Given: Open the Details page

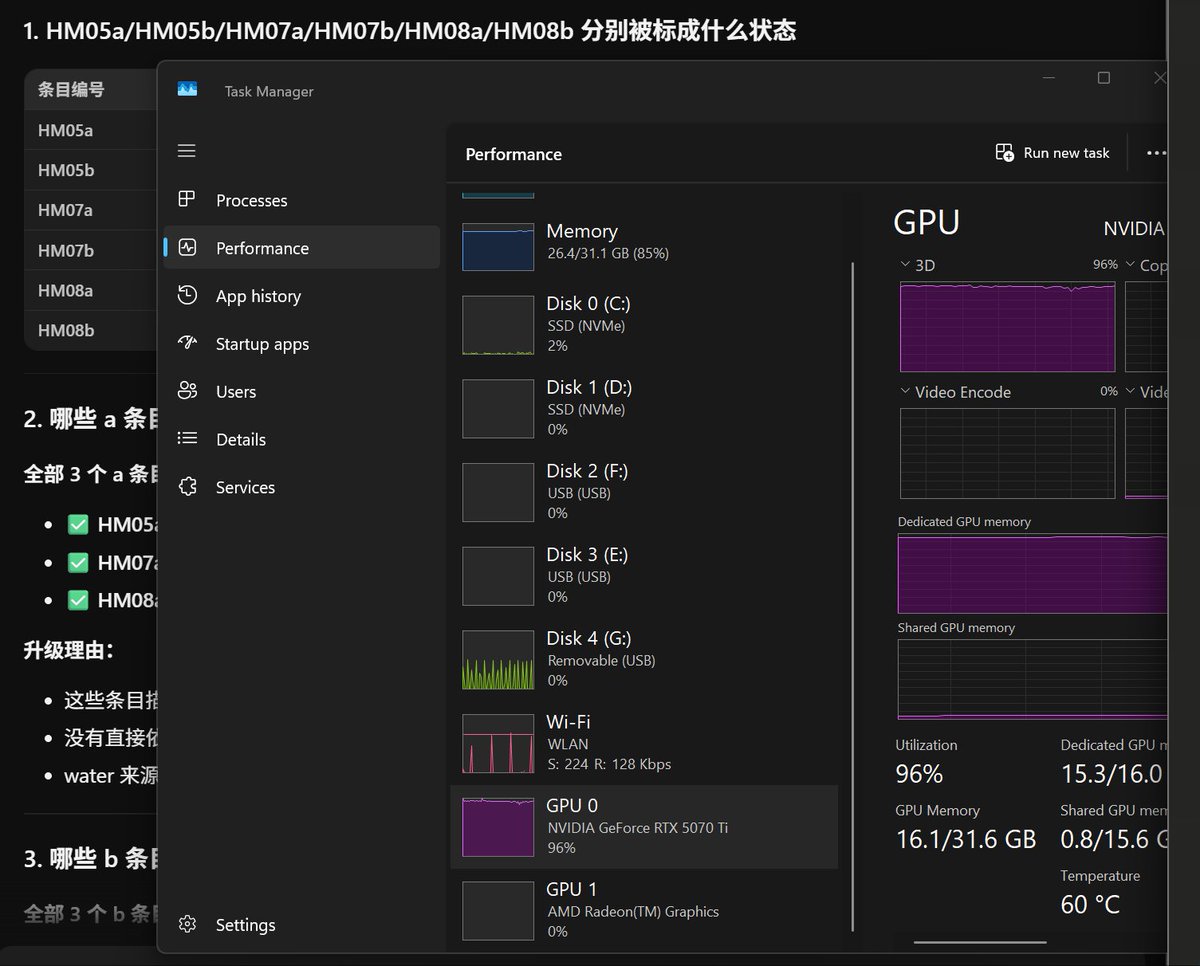Looking at the screenshot, I should pyautogui.click(x=301, y=439).
